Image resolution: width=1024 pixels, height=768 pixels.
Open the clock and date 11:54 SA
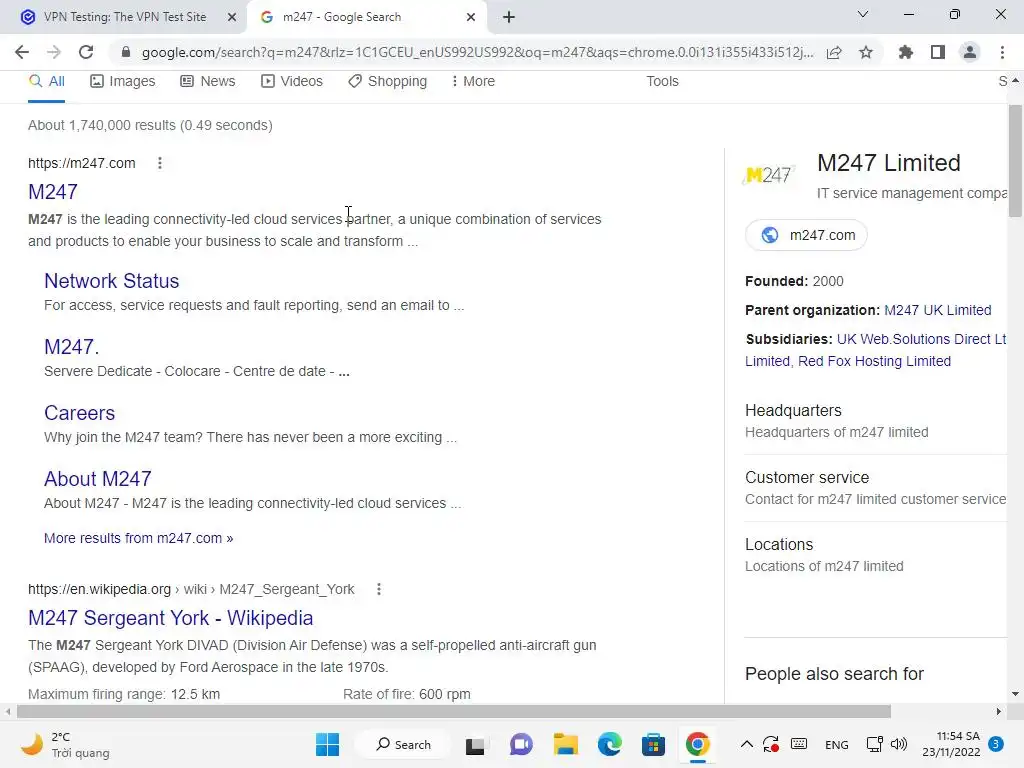click(951, 744)
